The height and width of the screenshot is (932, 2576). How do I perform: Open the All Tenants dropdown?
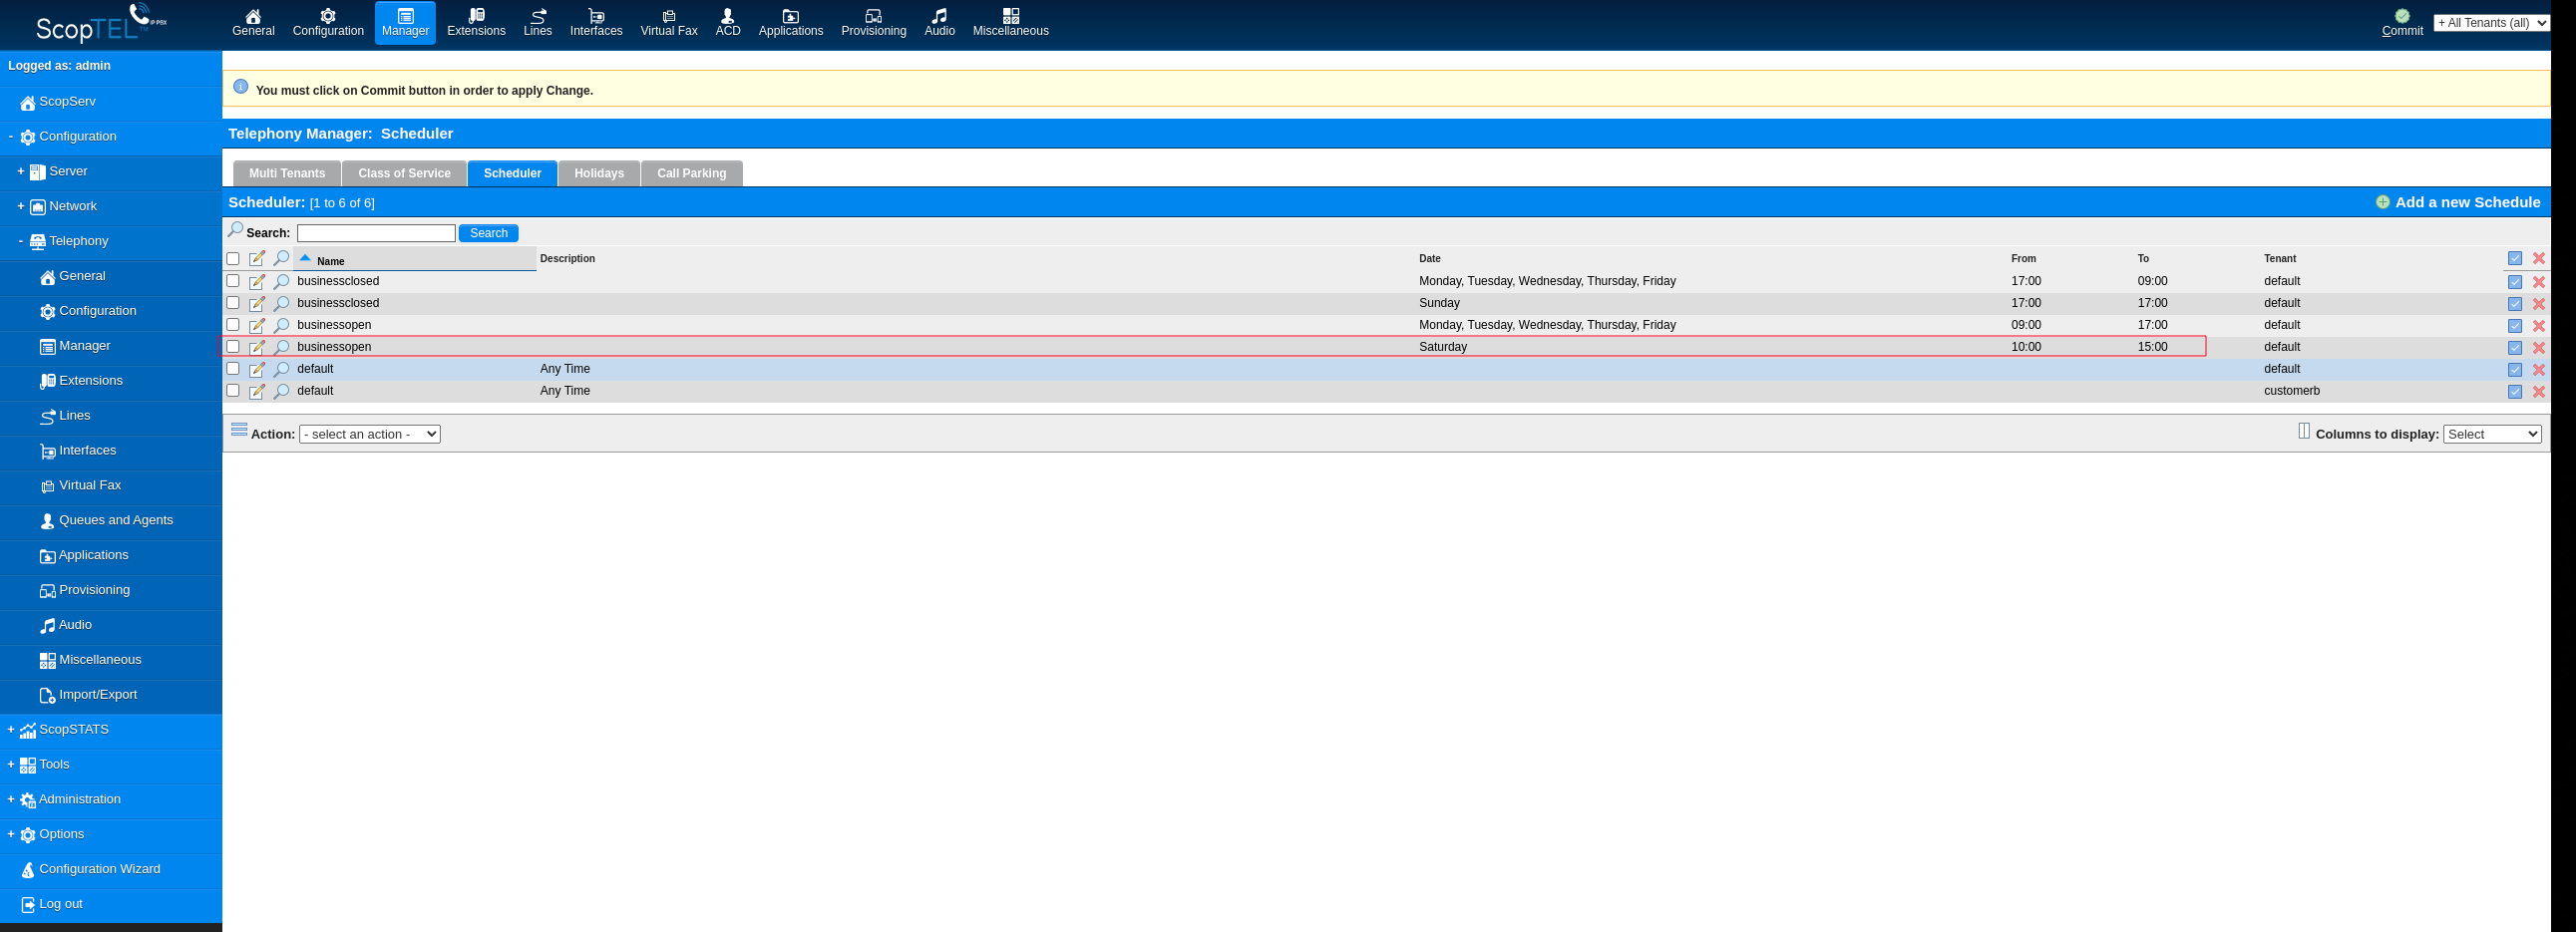pos(2490,23)
